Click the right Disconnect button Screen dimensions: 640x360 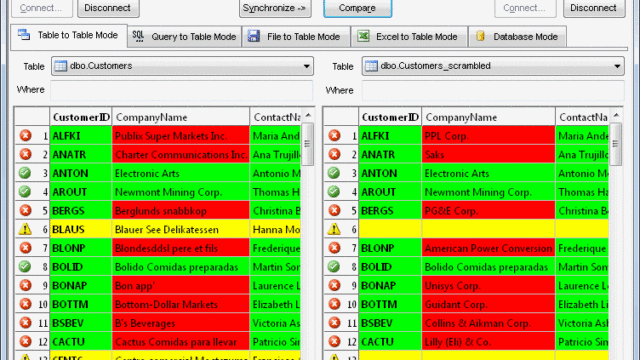[x=594, y=8]
